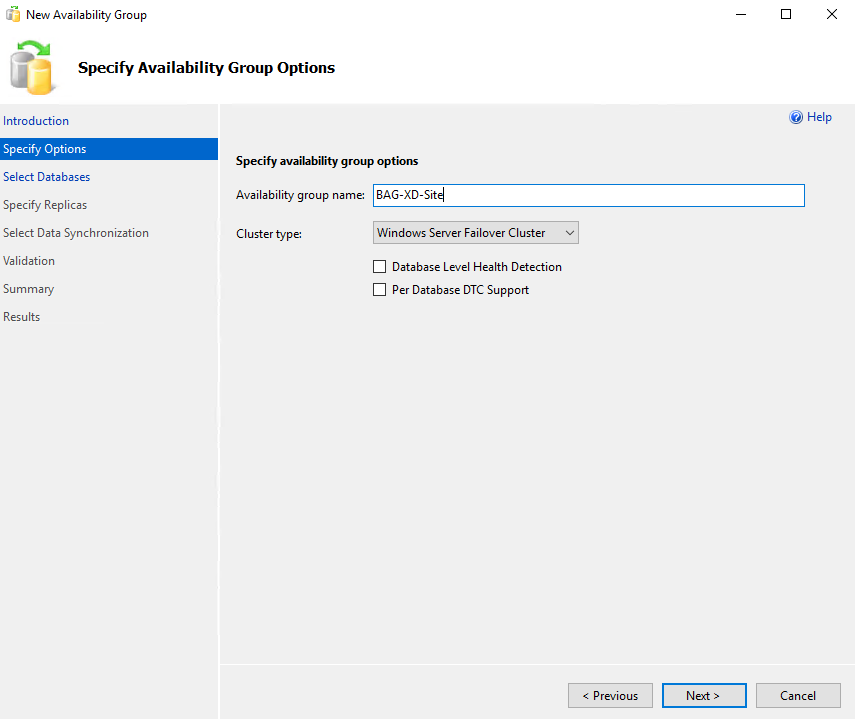
Task: Click the Cluster type dropdown arrow
Action: [x=570, y=233]
